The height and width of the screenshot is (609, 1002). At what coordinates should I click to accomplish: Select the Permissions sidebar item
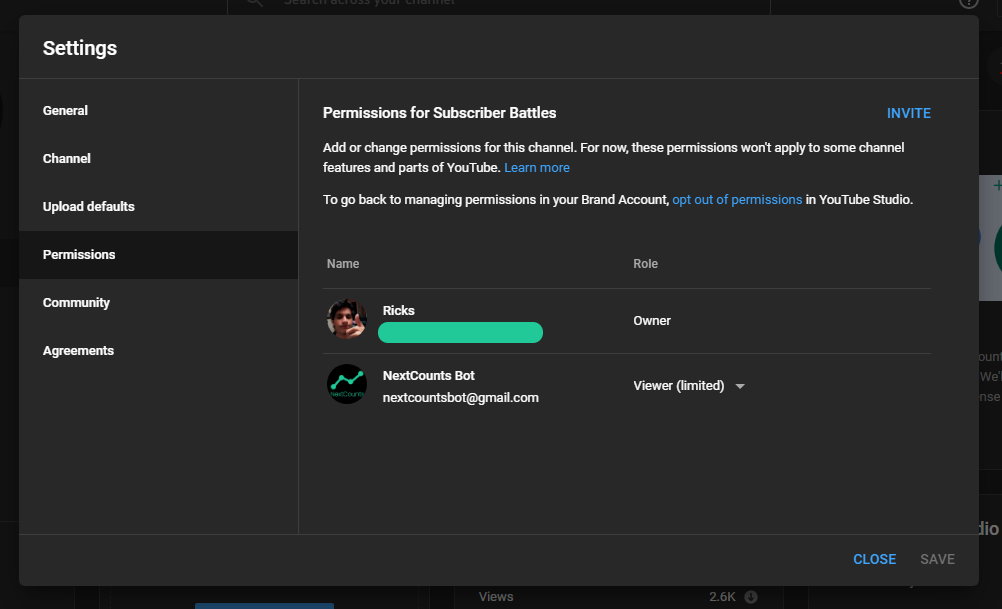(x=158, y=254)
